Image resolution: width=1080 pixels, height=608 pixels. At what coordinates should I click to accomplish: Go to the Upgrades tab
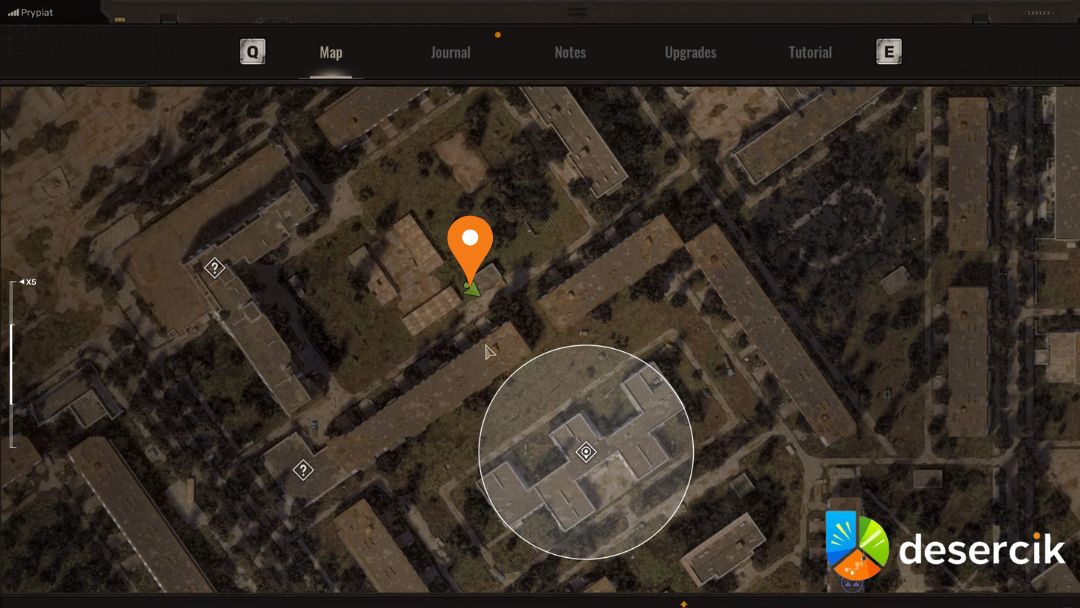point(690,53)
